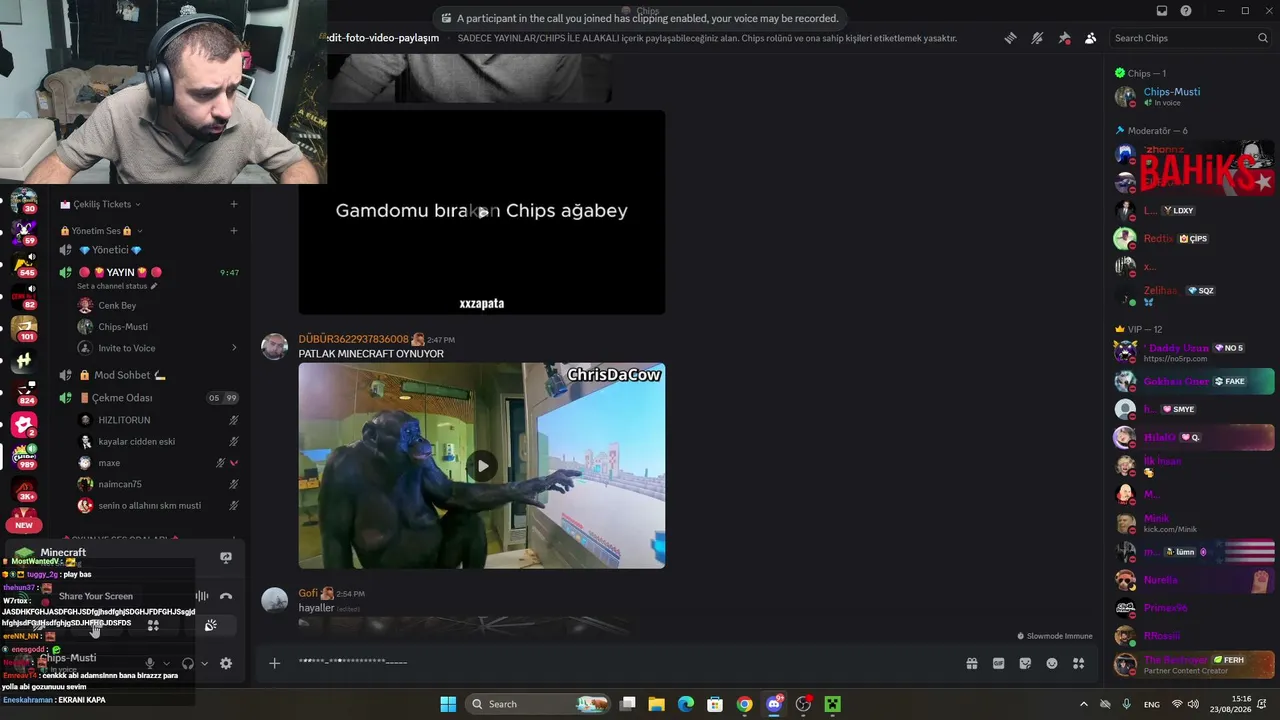Viewport: 1280px width, 720px height.
Task: Open the emoji picker
Action: click(1052, 663)
